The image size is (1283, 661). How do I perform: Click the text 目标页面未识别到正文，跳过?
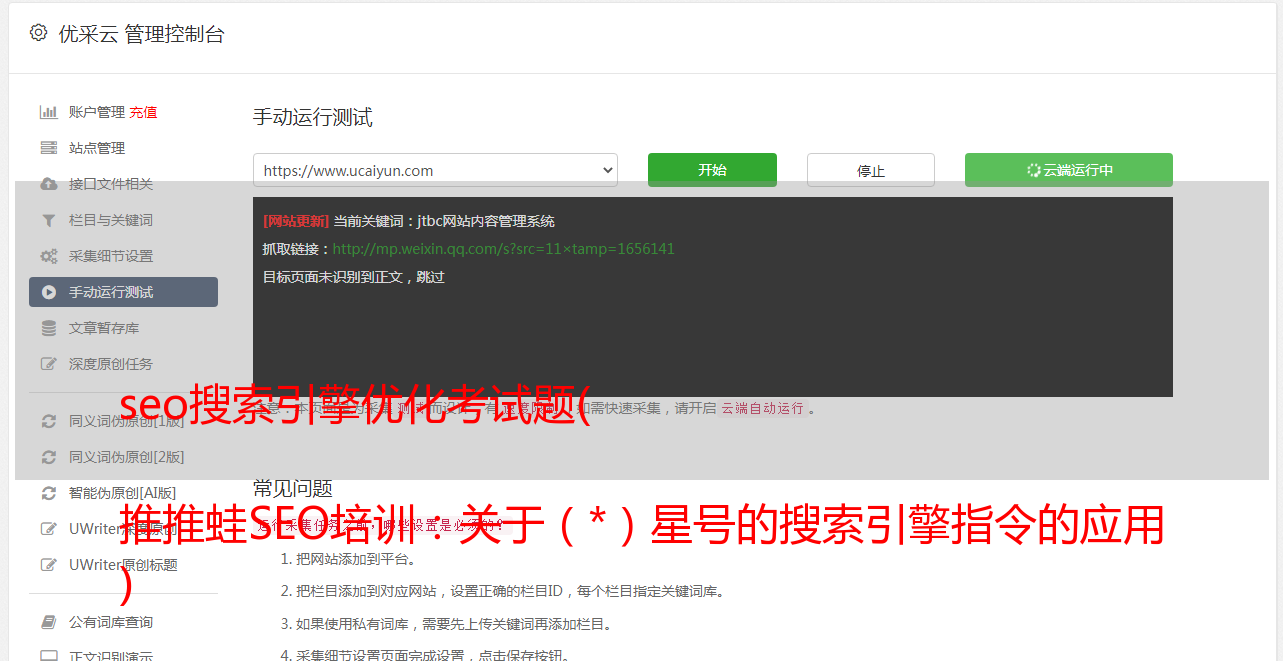click(x=353, y=277)
